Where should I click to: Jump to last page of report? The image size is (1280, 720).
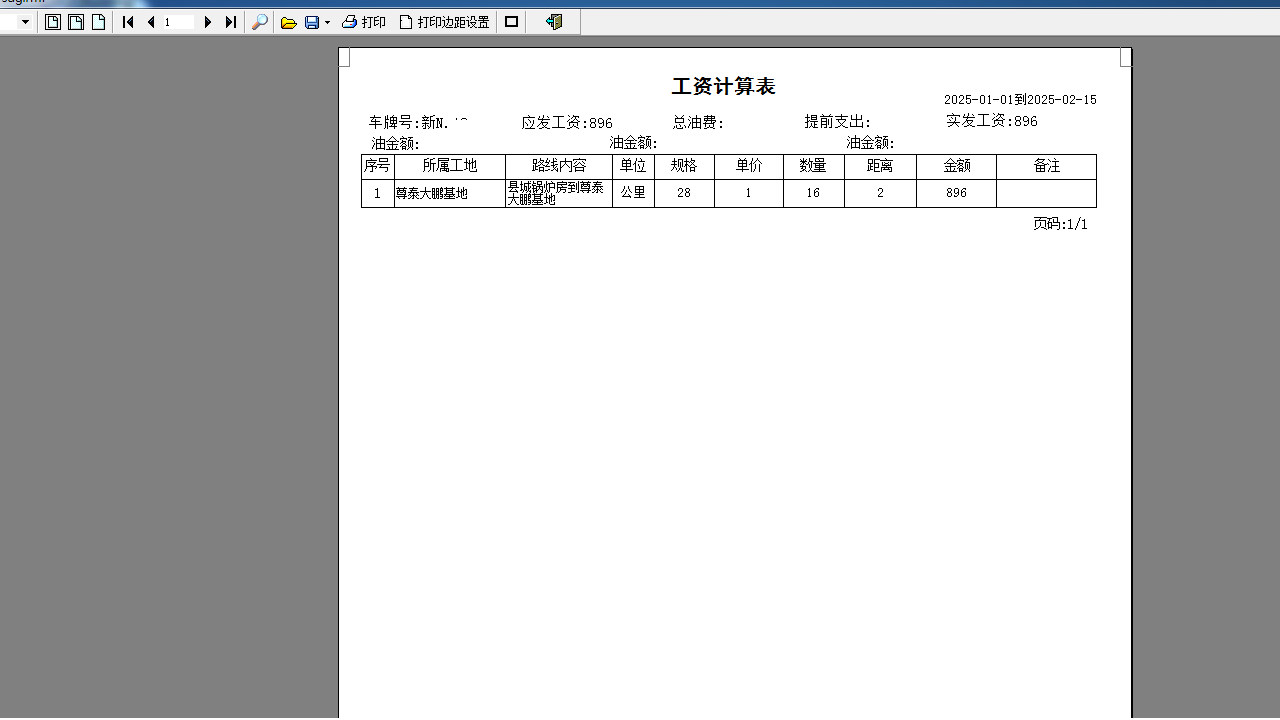click(231, 22)
